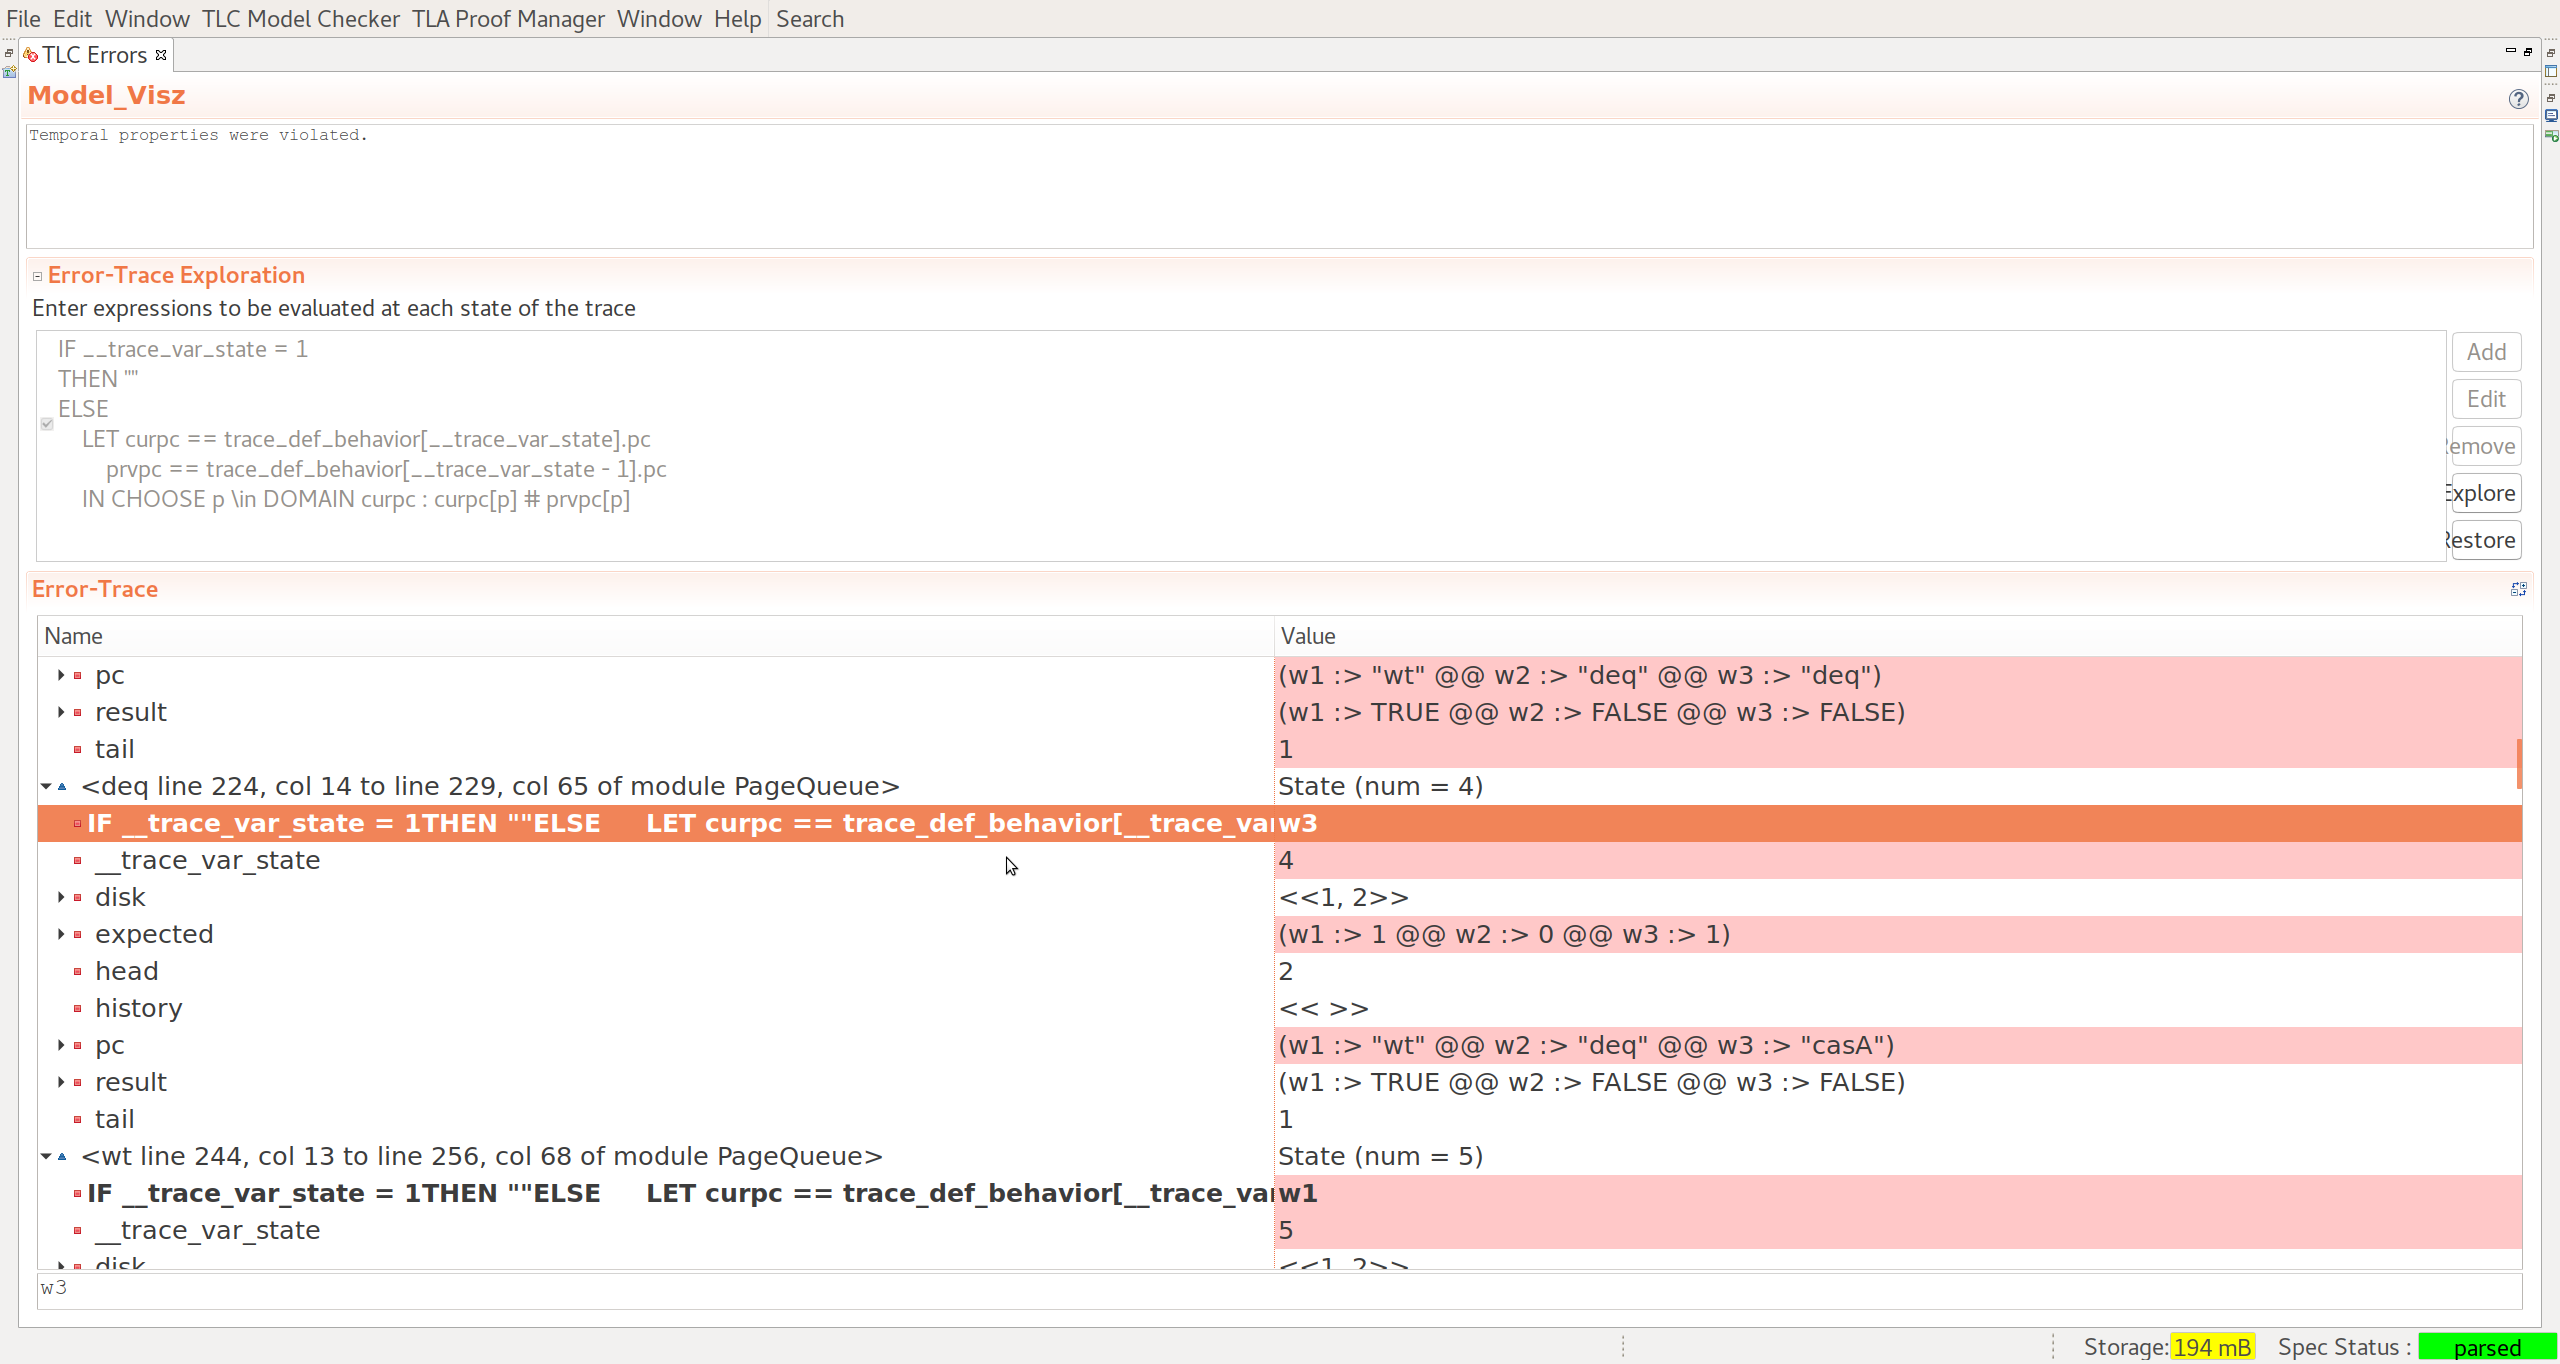Collapse the Error-Trace Exploration section
The width and height of the screenshot is (2560, 1364).
pos(36,275)
